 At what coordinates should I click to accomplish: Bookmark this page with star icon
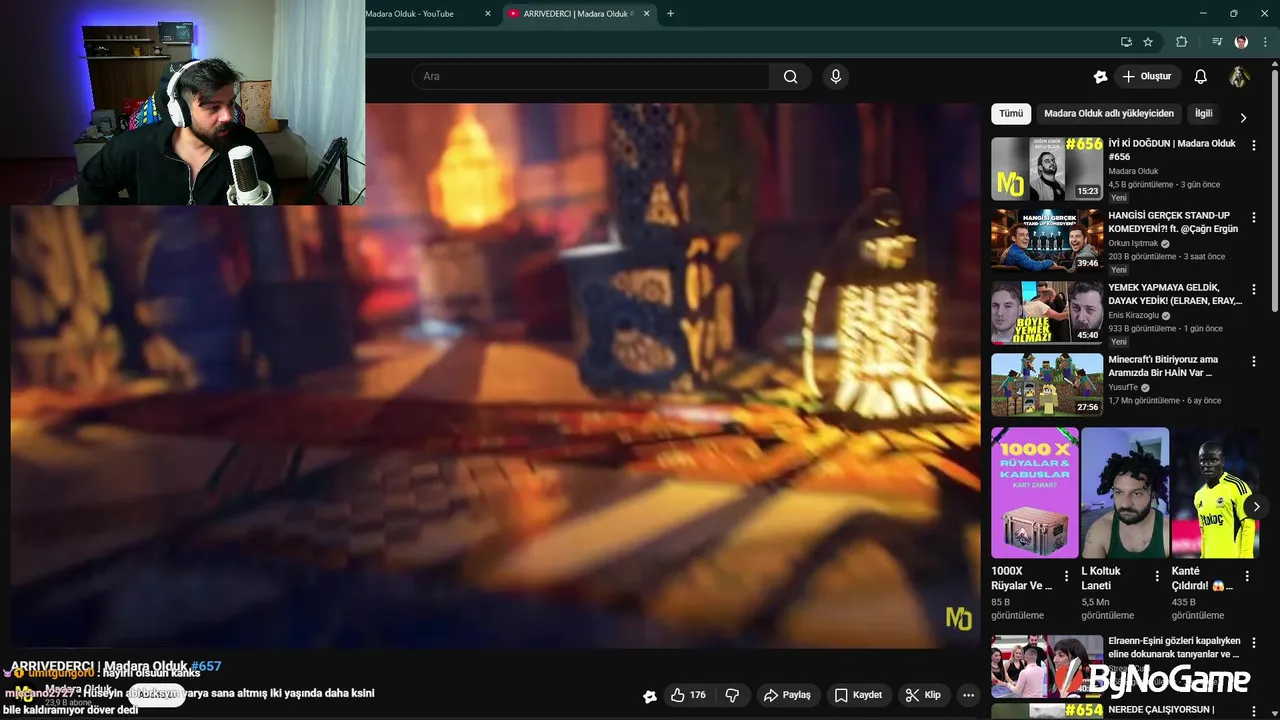tap(1148, 42)
